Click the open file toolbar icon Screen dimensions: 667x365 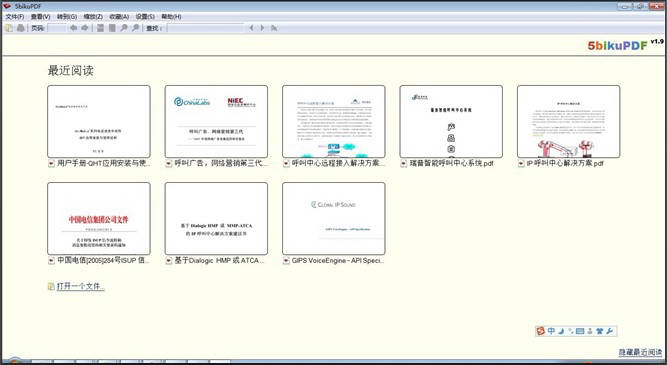coord(9,28)
